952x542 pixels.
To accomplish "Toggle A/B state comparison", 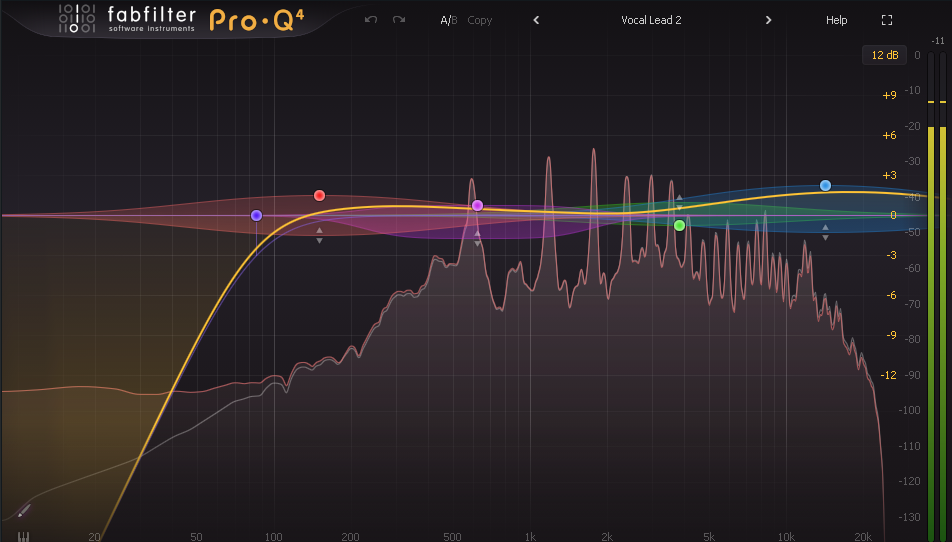I will coord(448,20).
